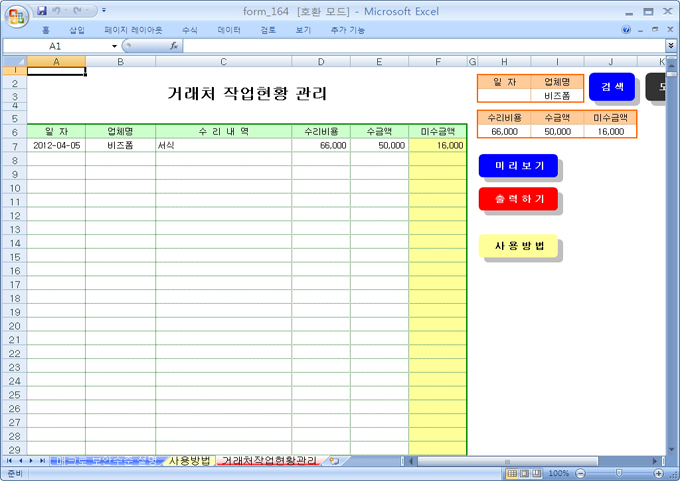Click the Undo icon in quick access toolbar
The image size is (680, 481).
pos(57,10)
